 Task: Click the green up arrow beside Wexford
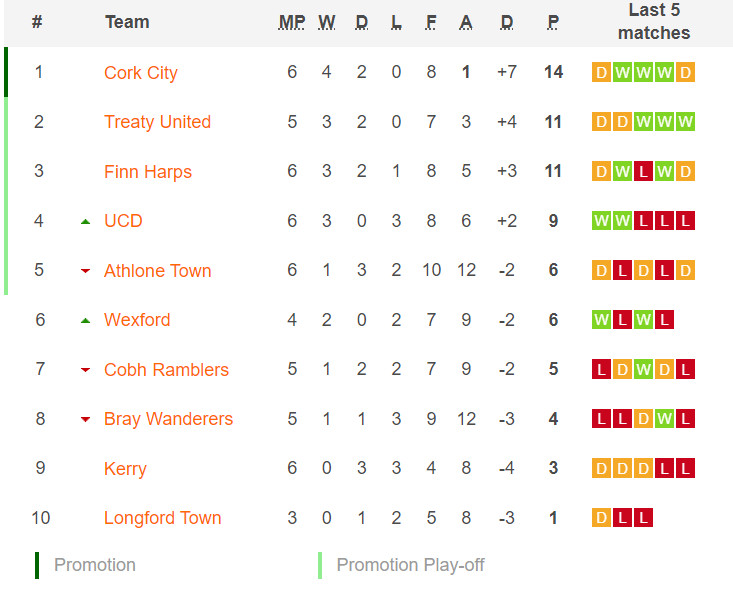tap(85, 321)
